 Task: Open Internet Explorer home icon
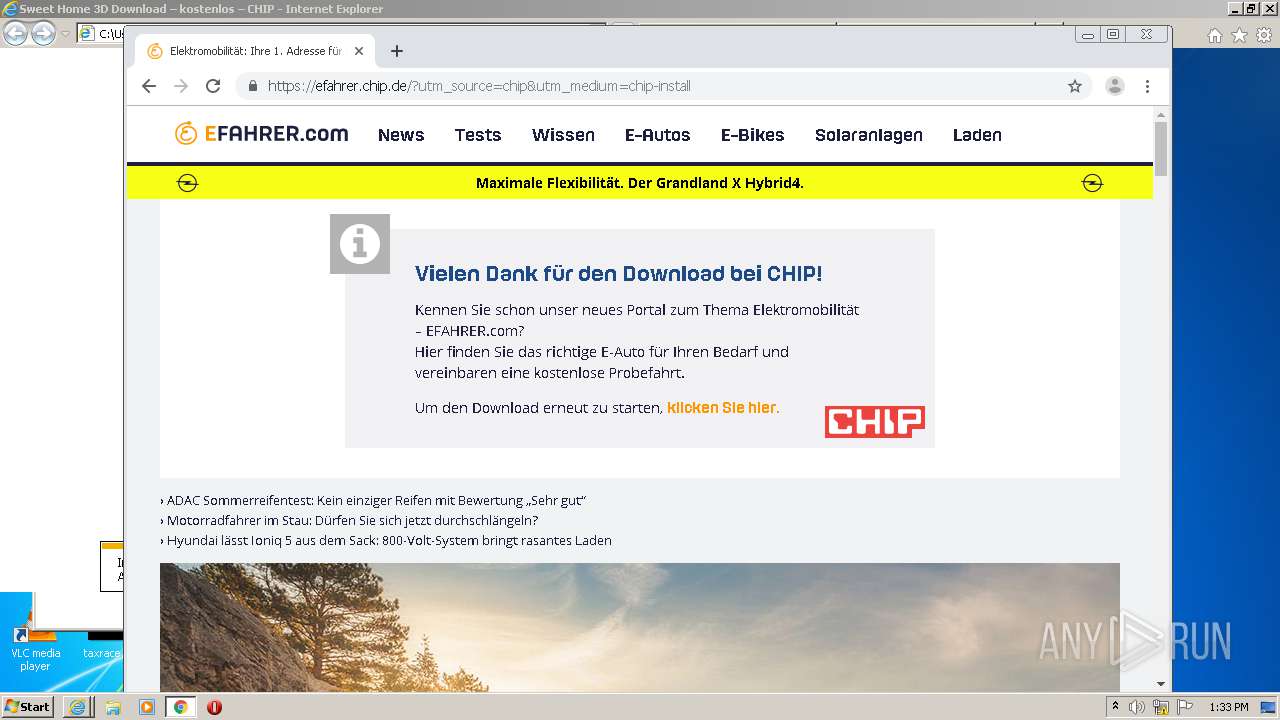click(1215, 35)
